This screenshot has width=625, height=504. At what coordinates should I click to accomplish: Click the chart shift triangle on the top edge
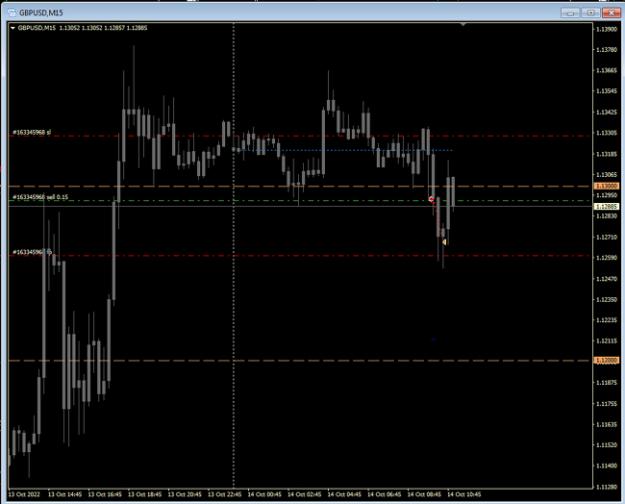(463, 24)
